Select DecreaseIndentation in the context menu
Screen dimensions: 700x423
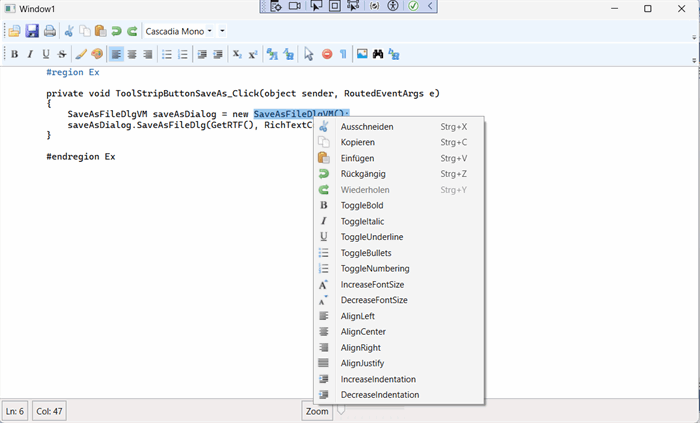pos(399,395)
